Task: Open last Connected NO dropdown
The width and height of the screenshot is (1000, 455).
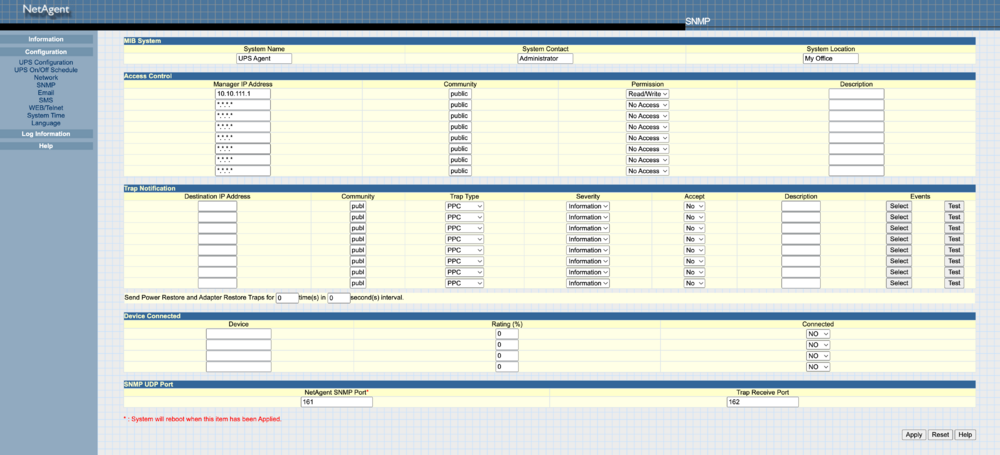Action: click(x=818, y=367)
